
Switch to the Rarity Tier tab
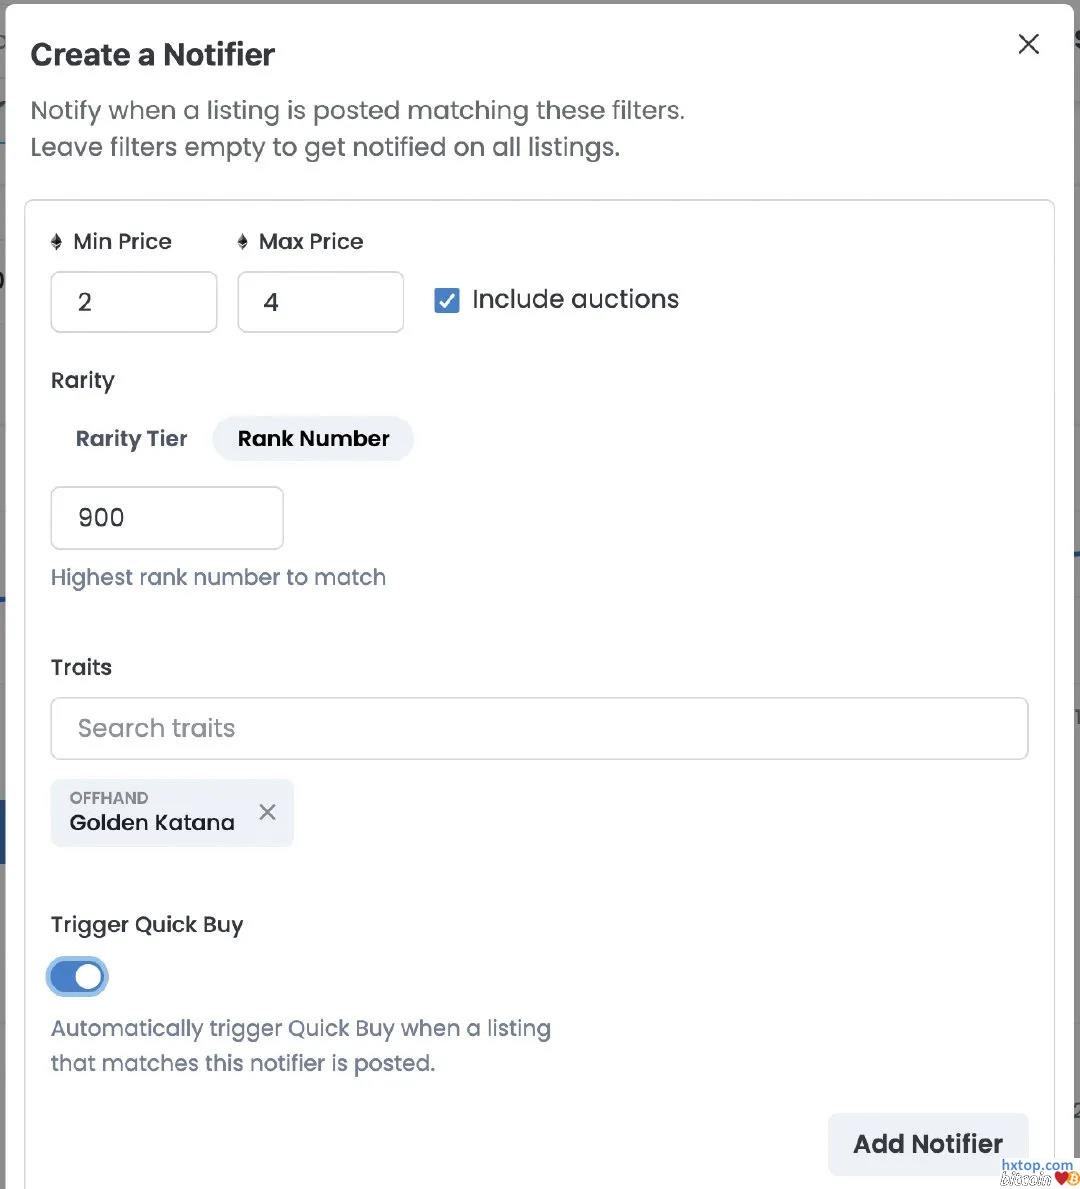pos(131,439)
